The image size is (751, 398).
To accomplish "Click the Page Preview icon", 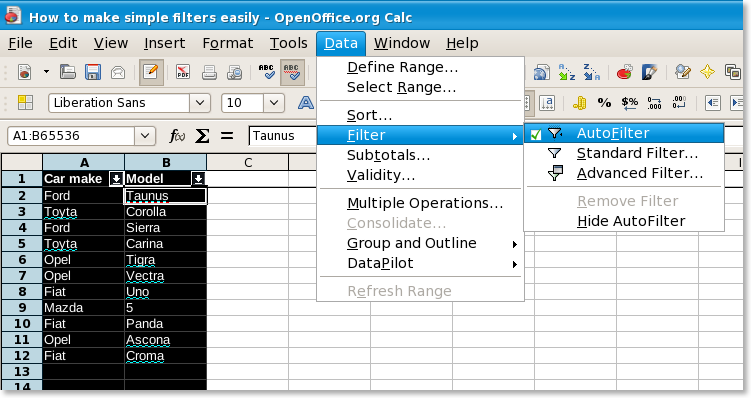I will 235,73.
